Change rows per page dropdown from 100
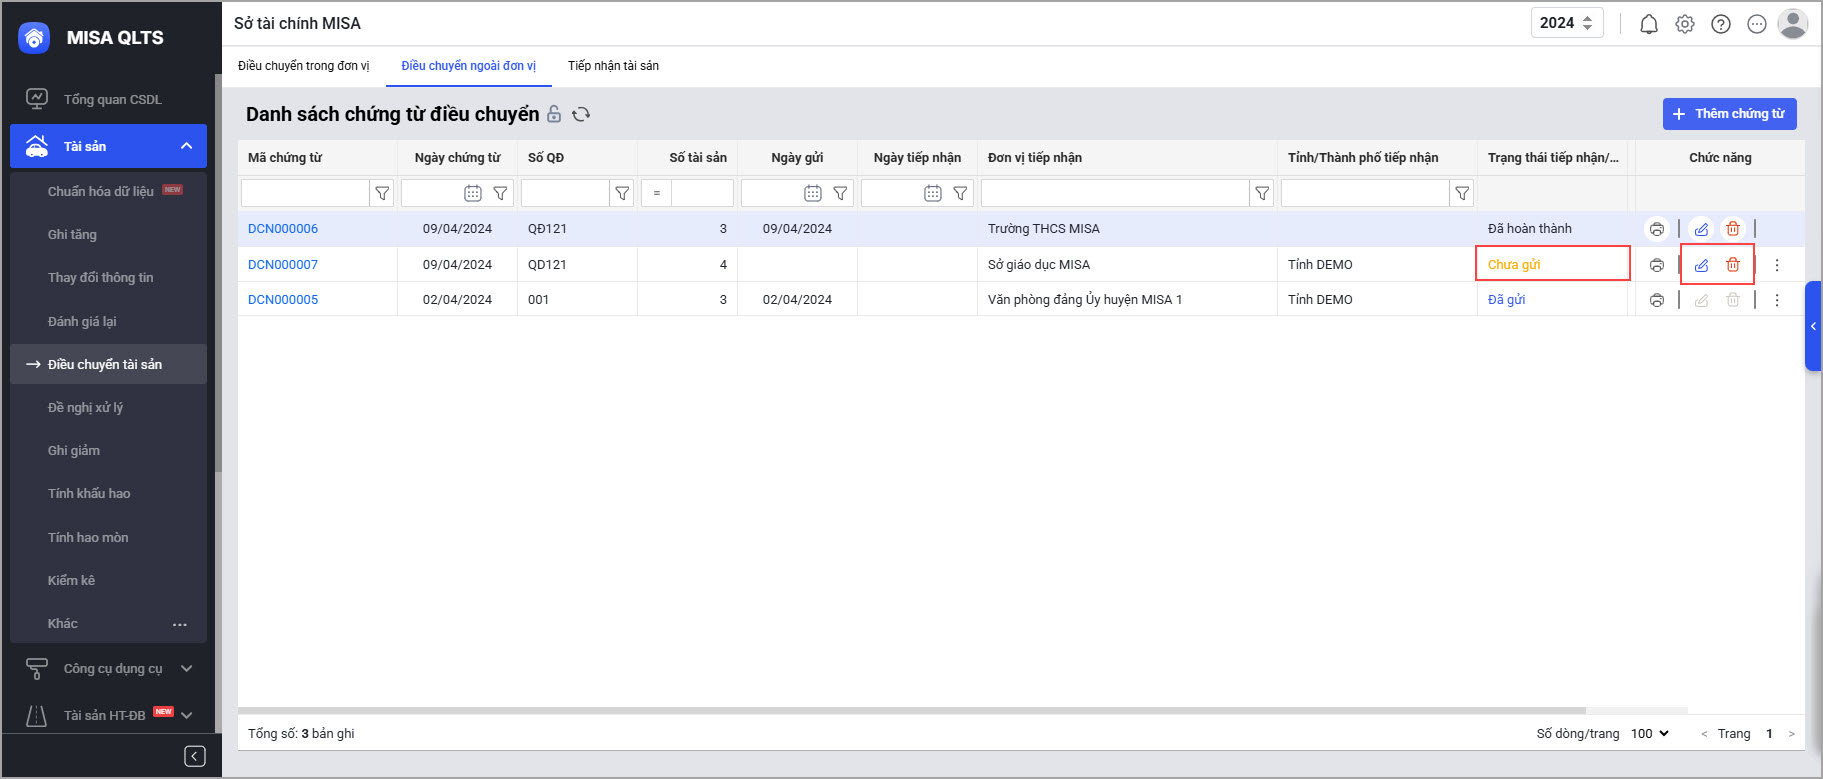This screenshot has width=1823, height=779. [x=1650, y=733]
